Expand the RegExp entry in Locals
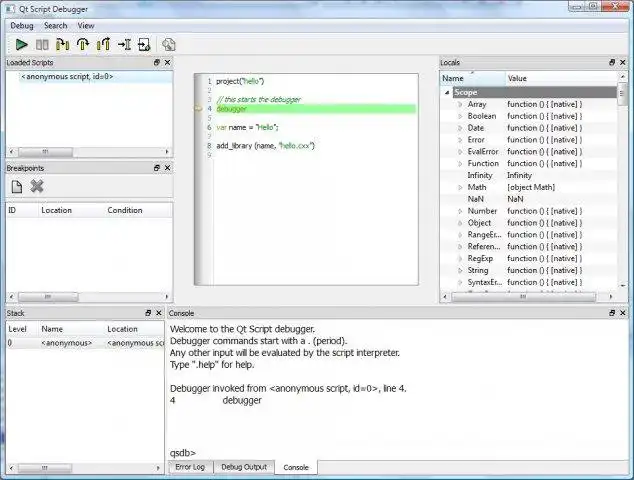The image size is (634, 480). [460, 258]
